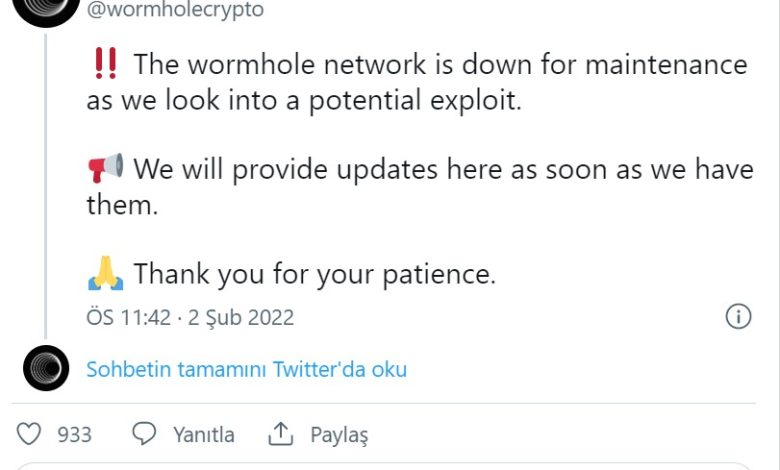Click the vertical thread line left of tweet
Viewport: 780px width, 470px height.
coord(46,180)
